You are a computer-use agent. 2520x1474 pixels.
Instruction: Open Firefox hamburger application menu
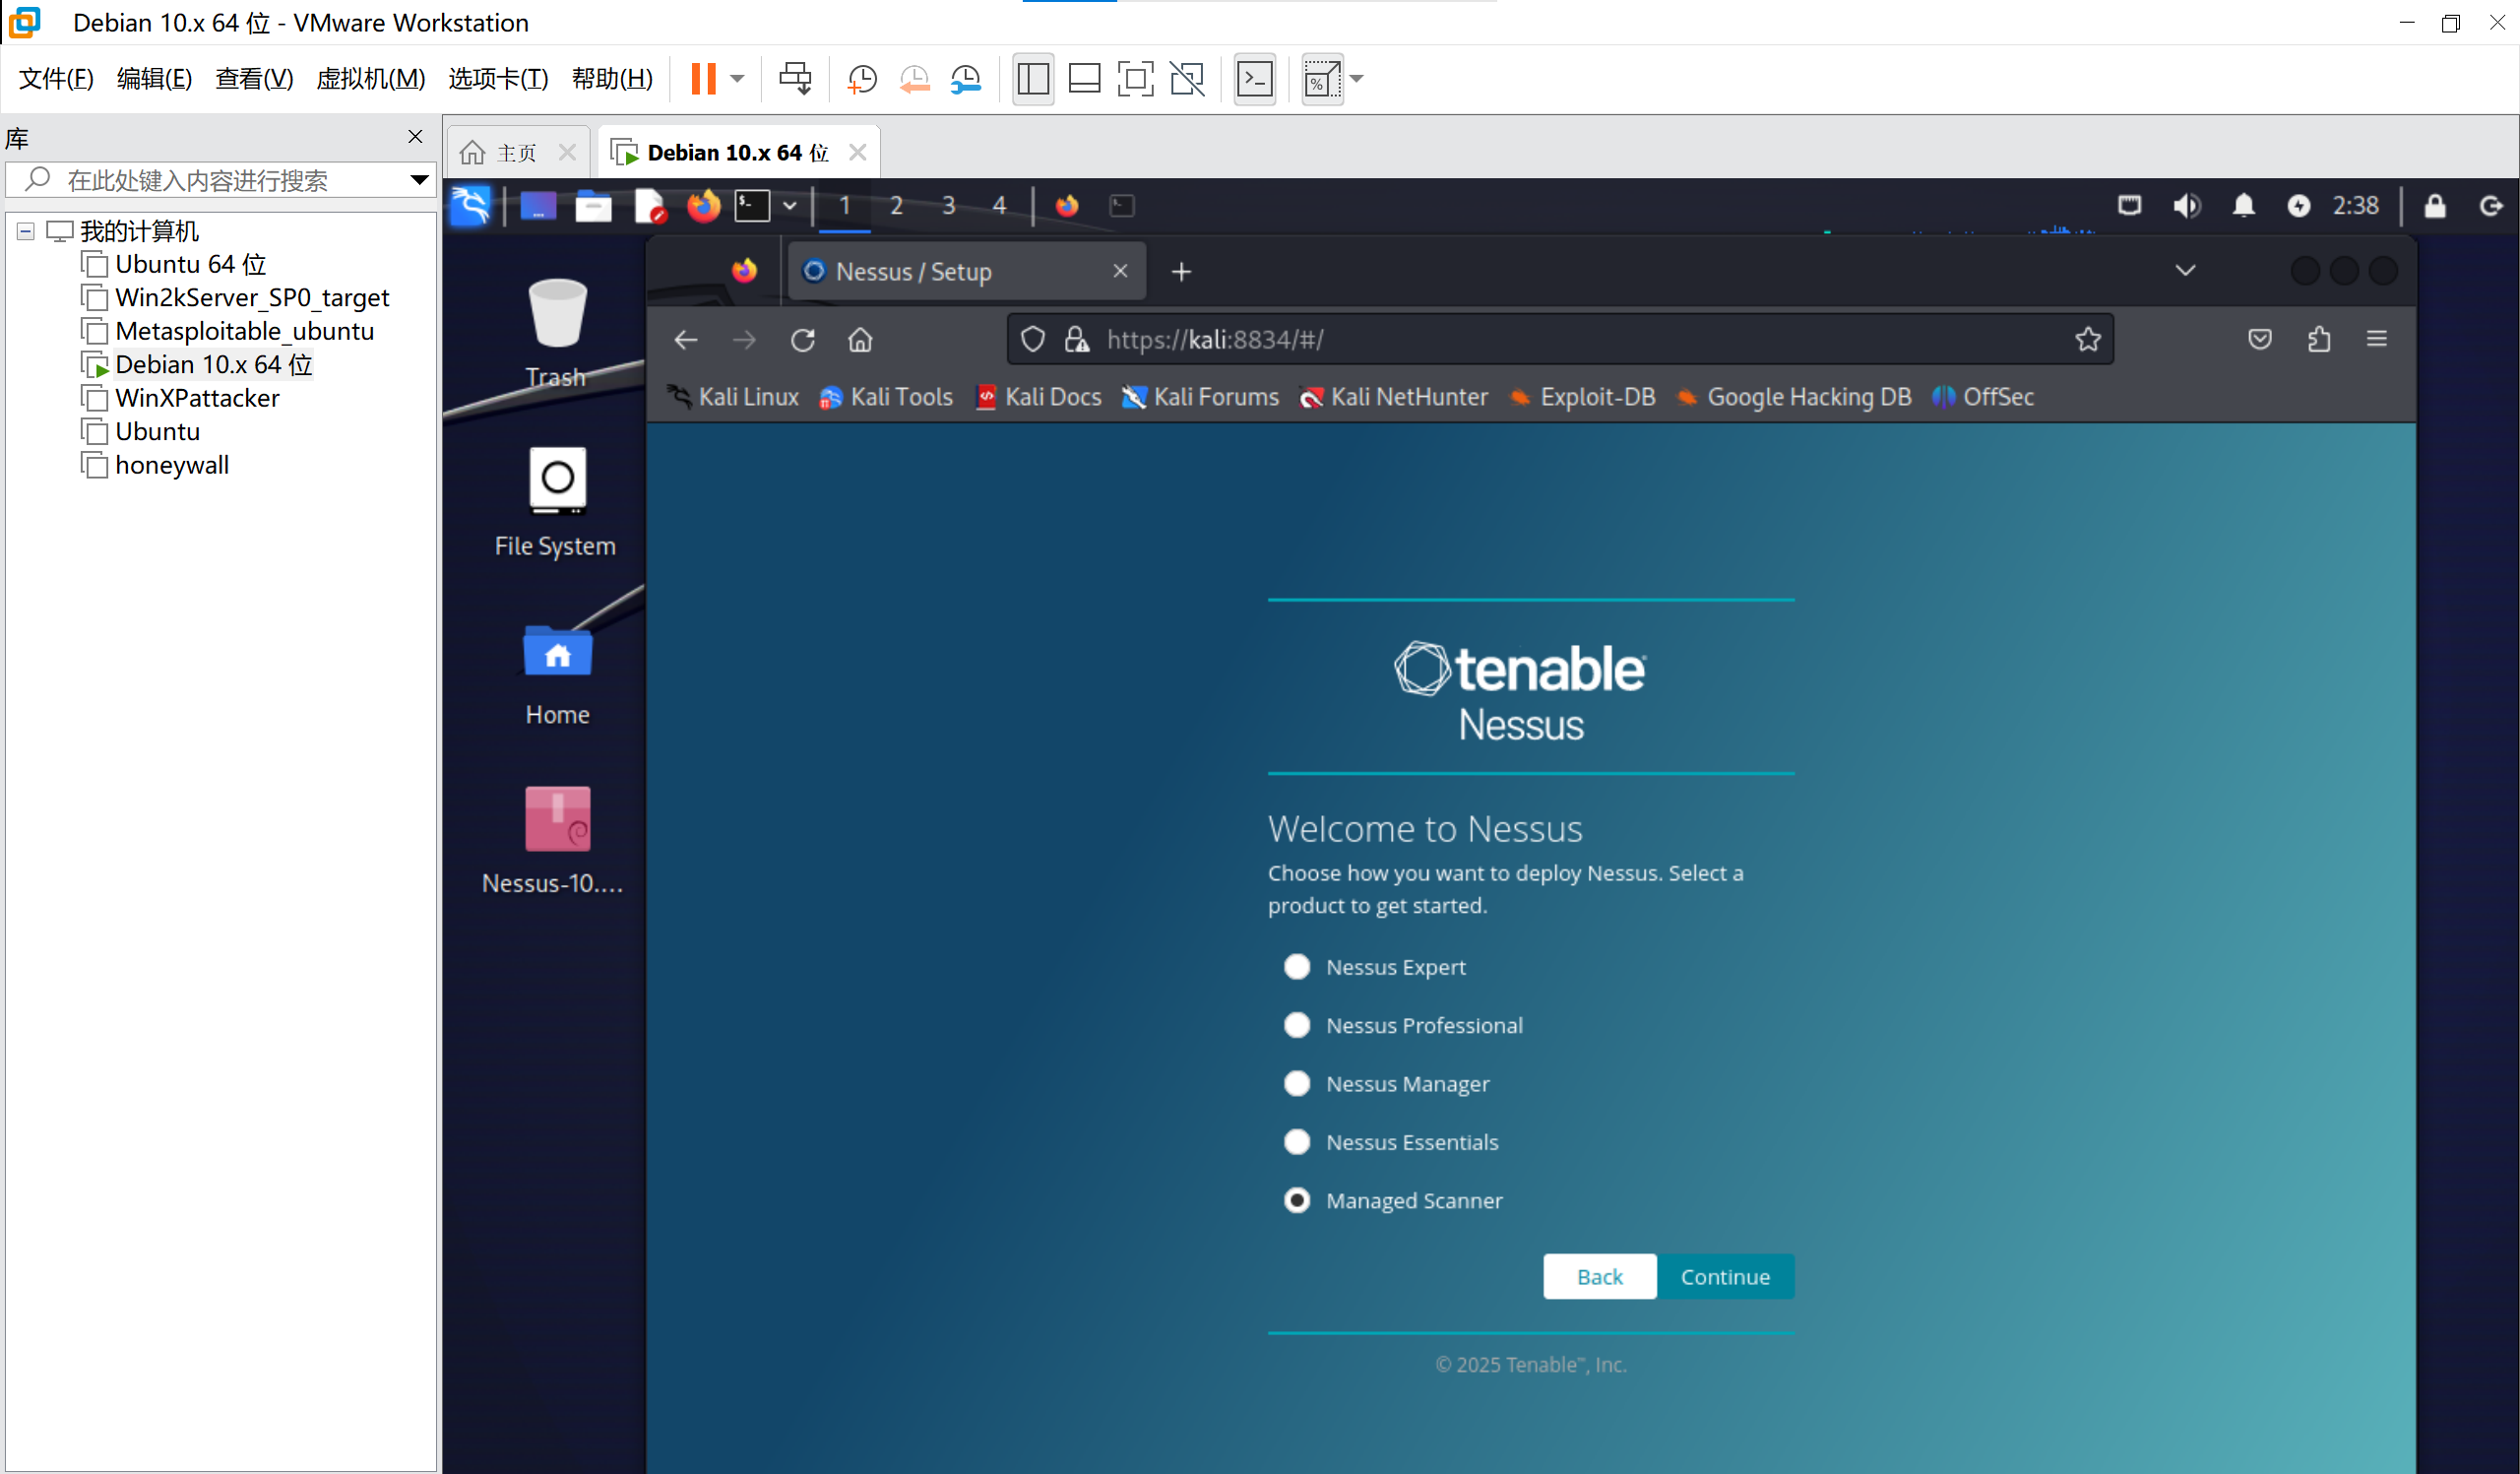click(2376, 340)
